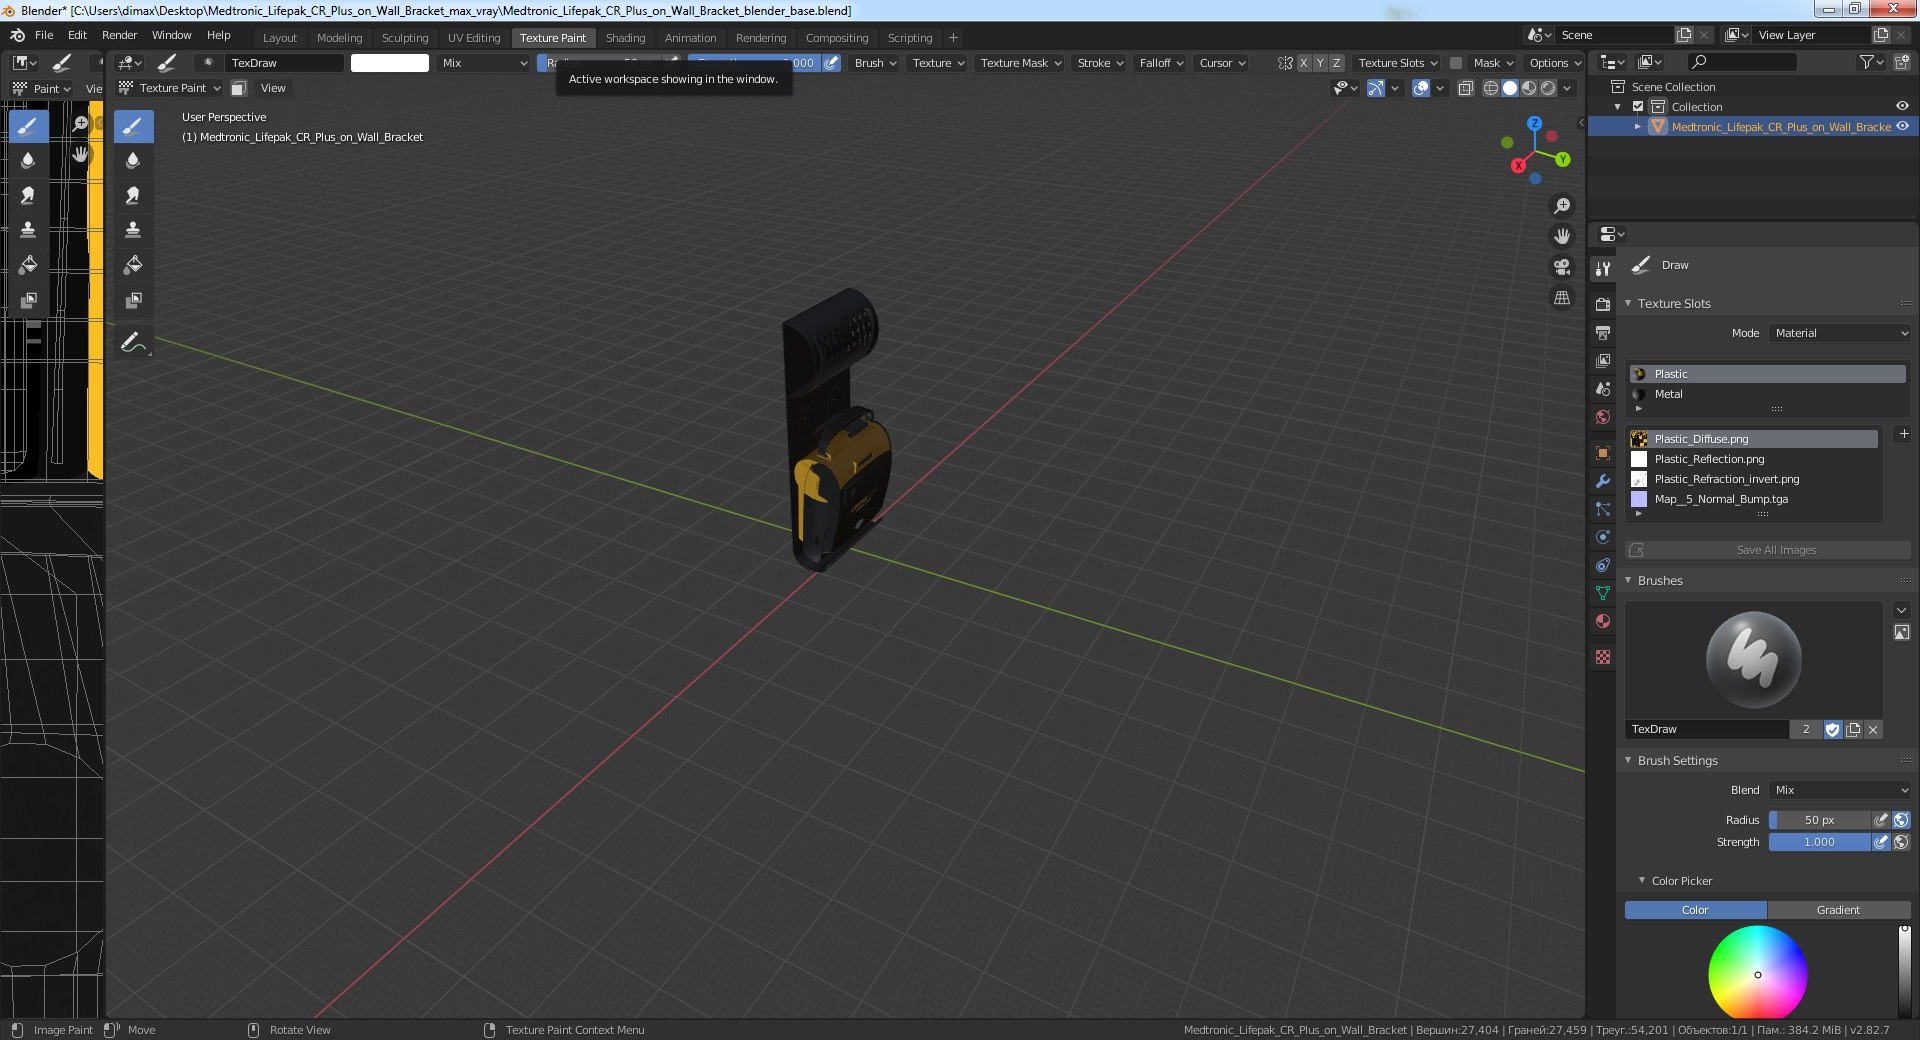Switch to the Sculpting workspace tab

click(x=405, y=38)
